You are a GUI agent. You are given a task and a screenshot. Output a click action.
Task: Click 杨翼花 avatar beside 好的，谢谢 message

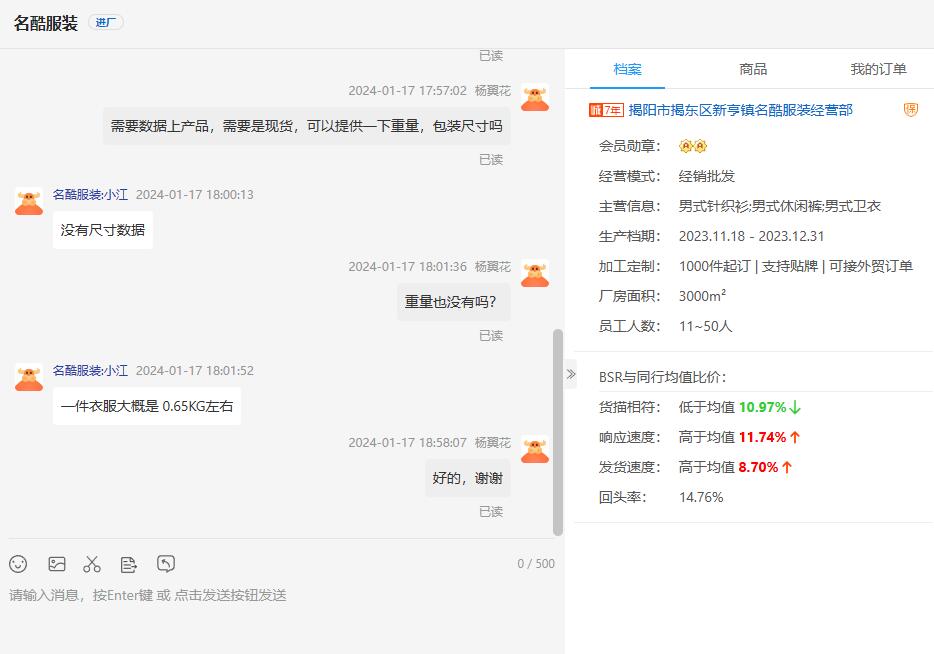535,449
